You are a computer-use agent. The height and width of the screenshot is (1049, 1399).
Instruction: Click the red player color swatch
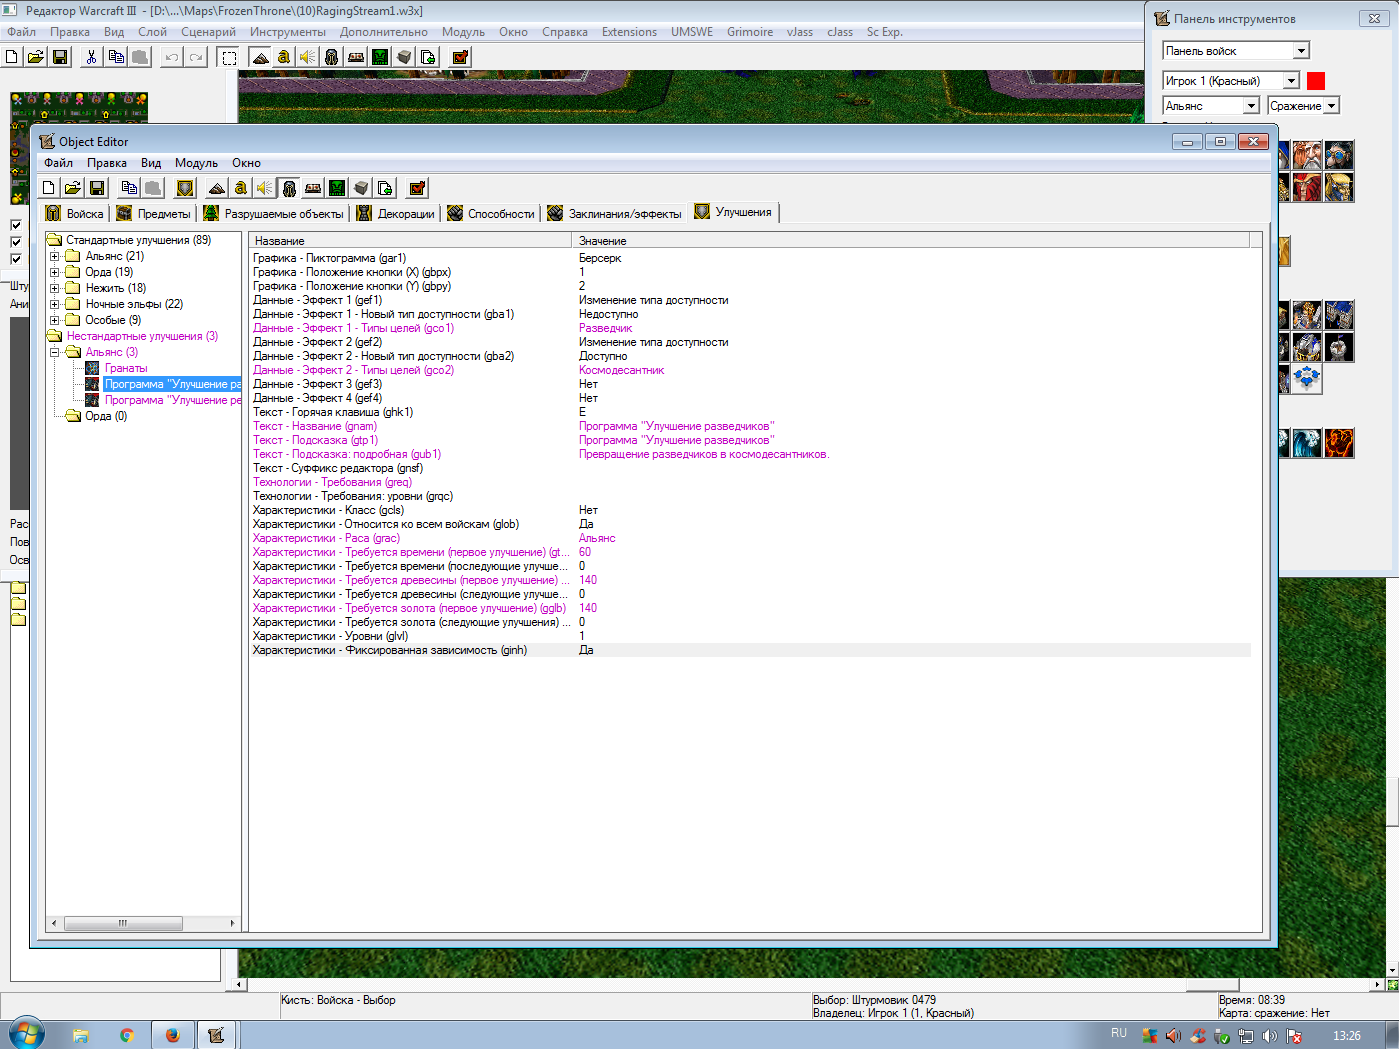pos(1316,81)
